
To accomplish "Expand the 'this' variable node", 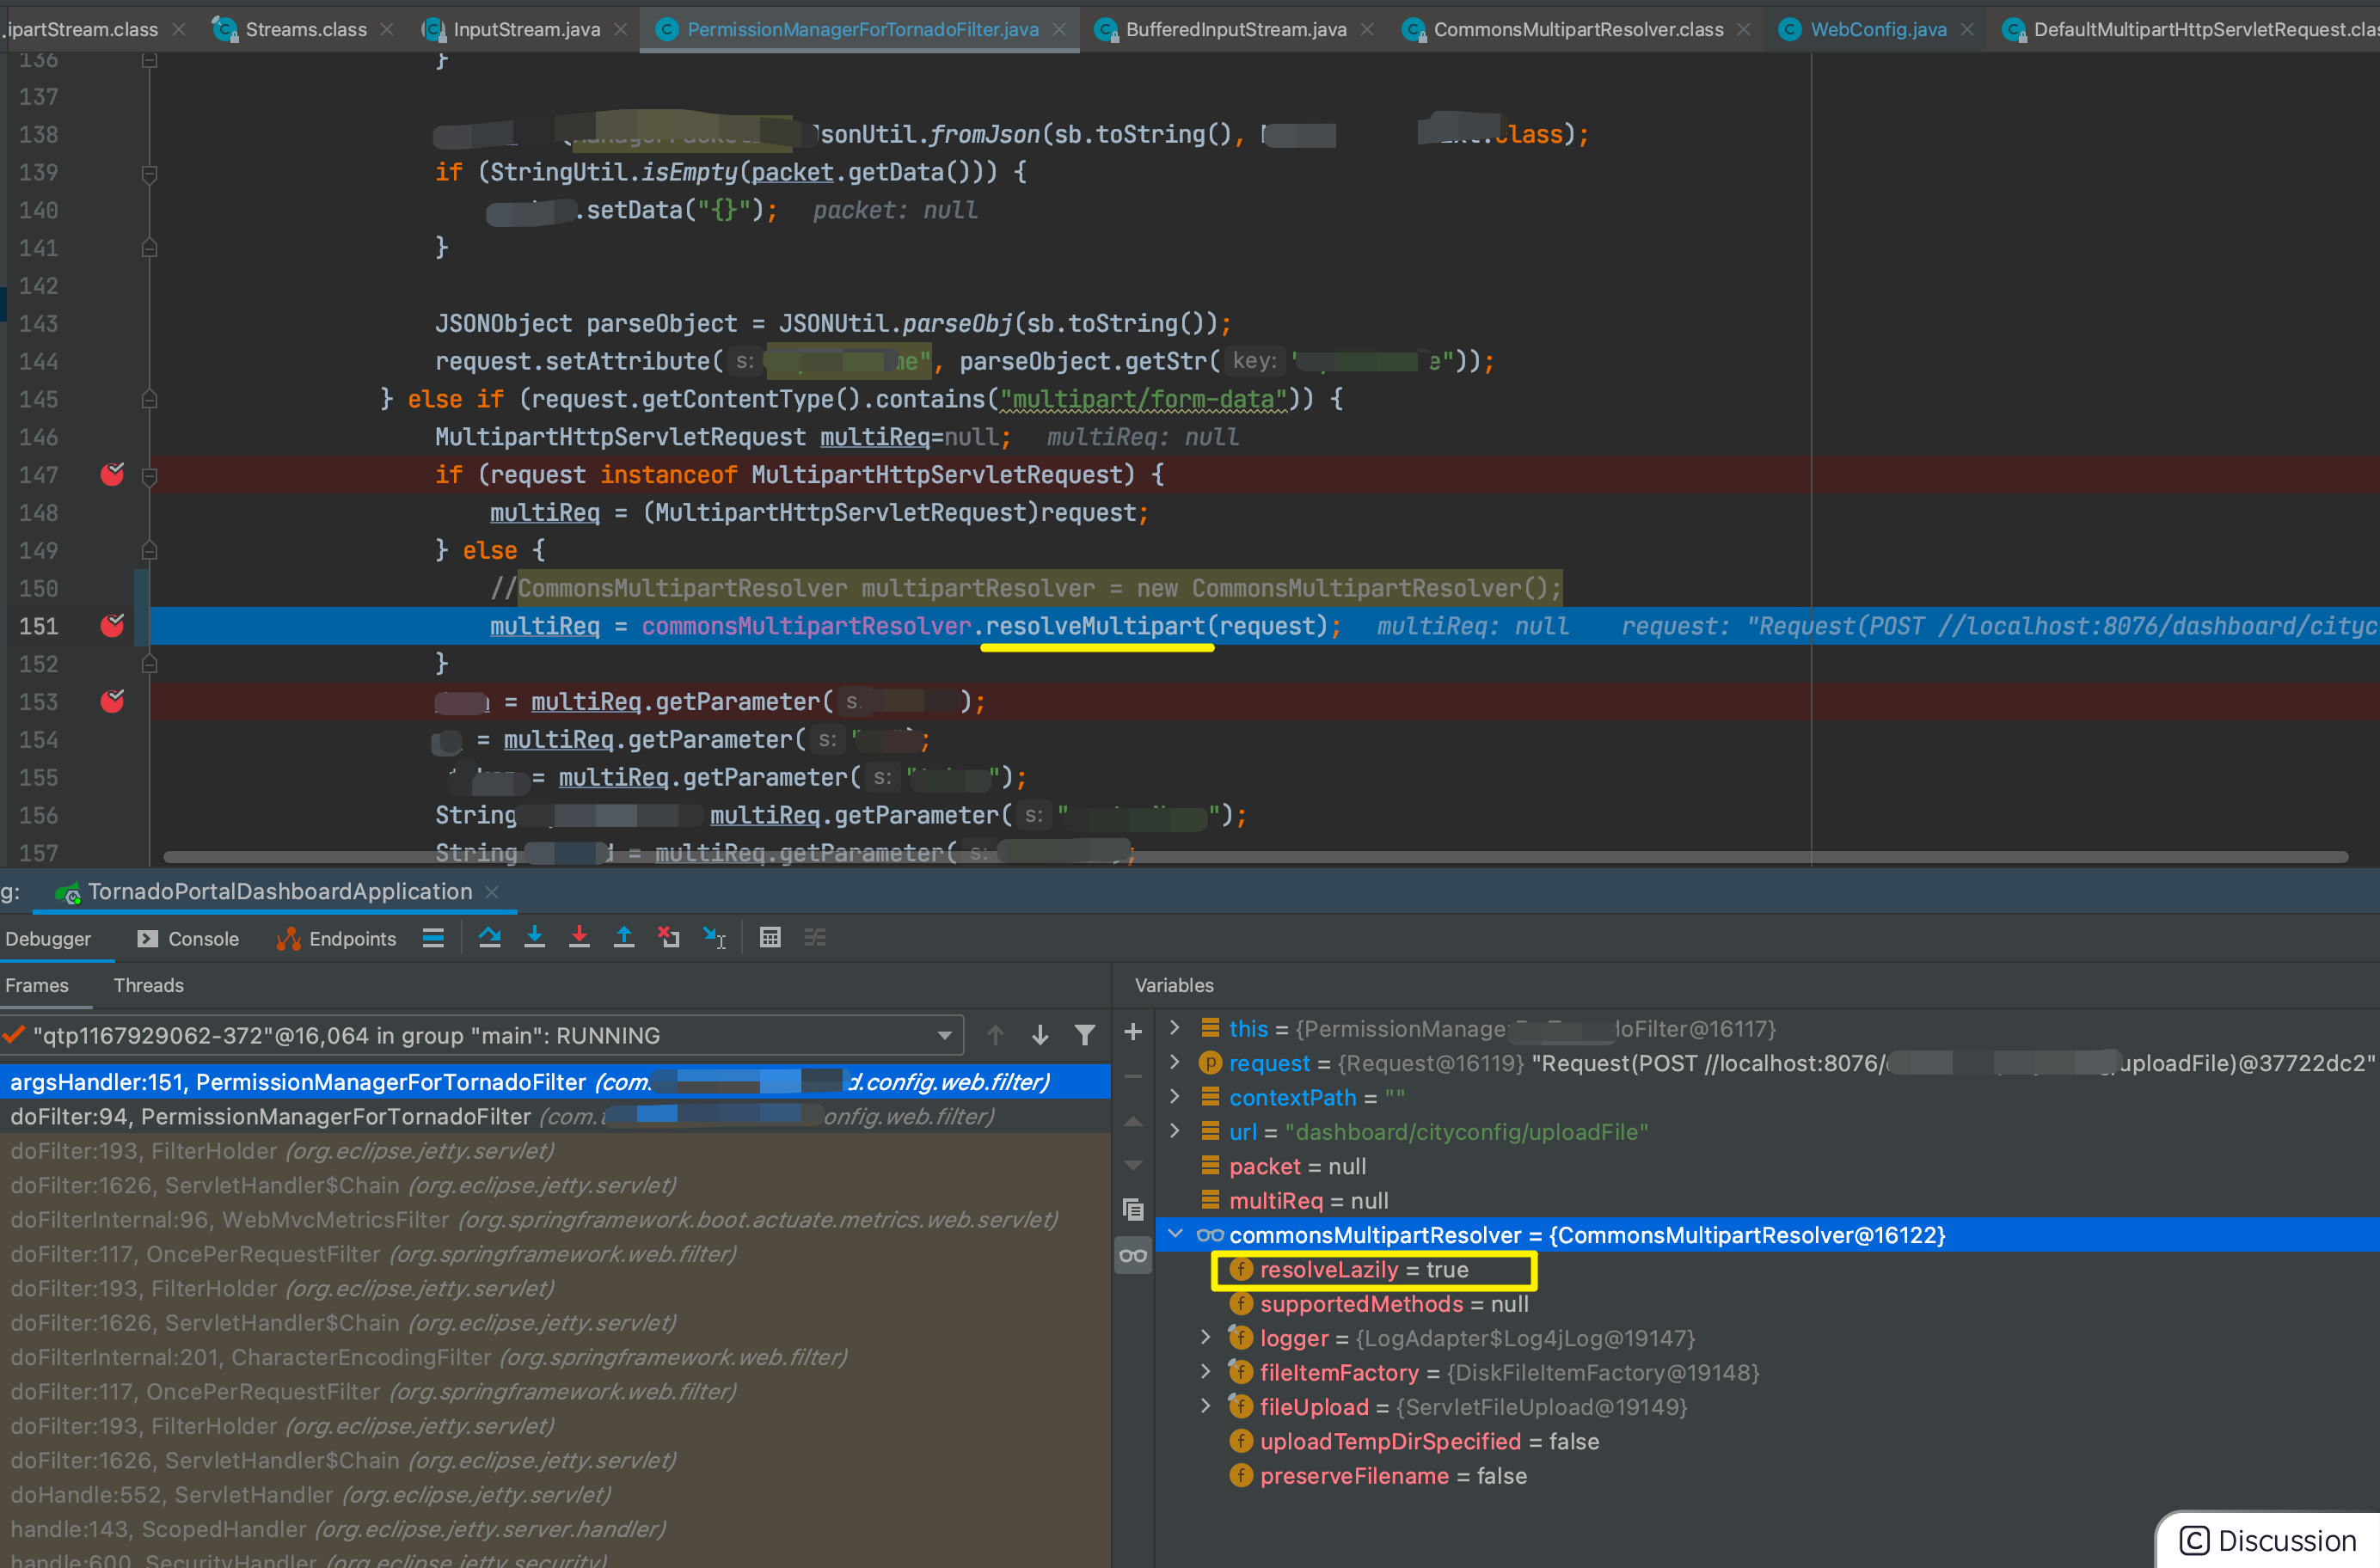I will [1175, 1027].
